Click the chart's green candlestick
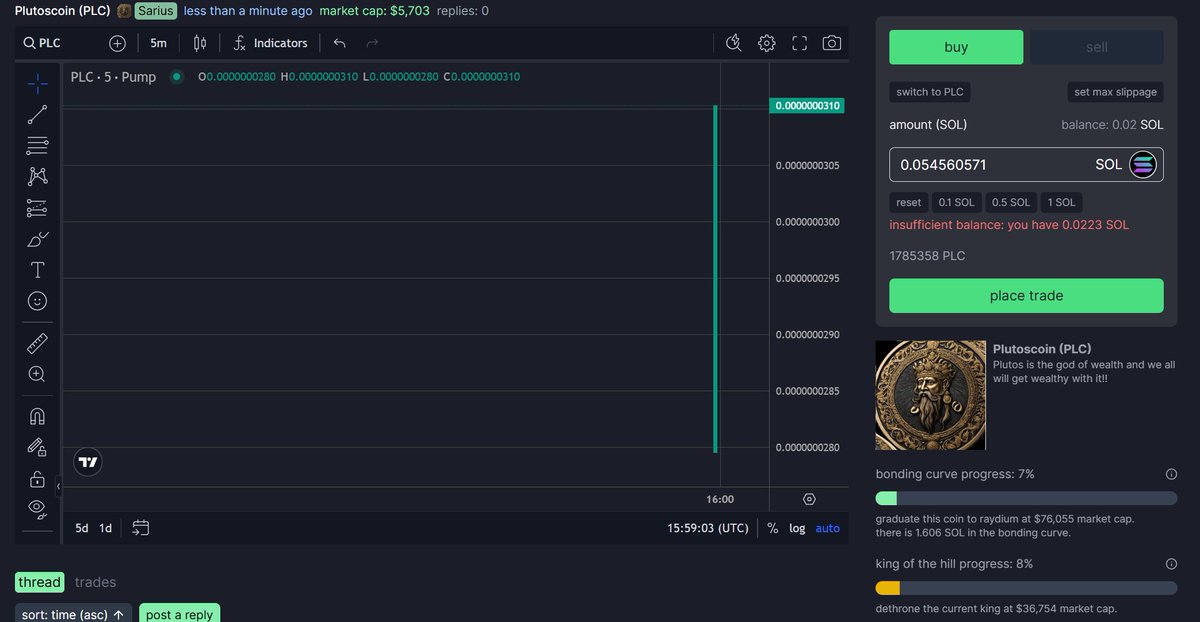1200x622 pixels. (x=715, y=279)
